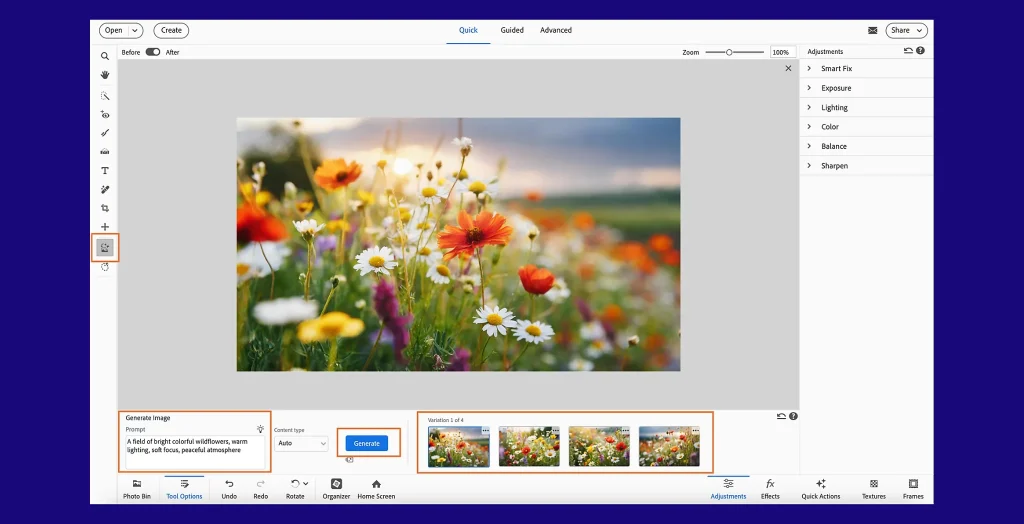Reset tool via Generate Image options reset arrow
Image resolution: width=1024 pixels, height=524 pixels.
781,416
